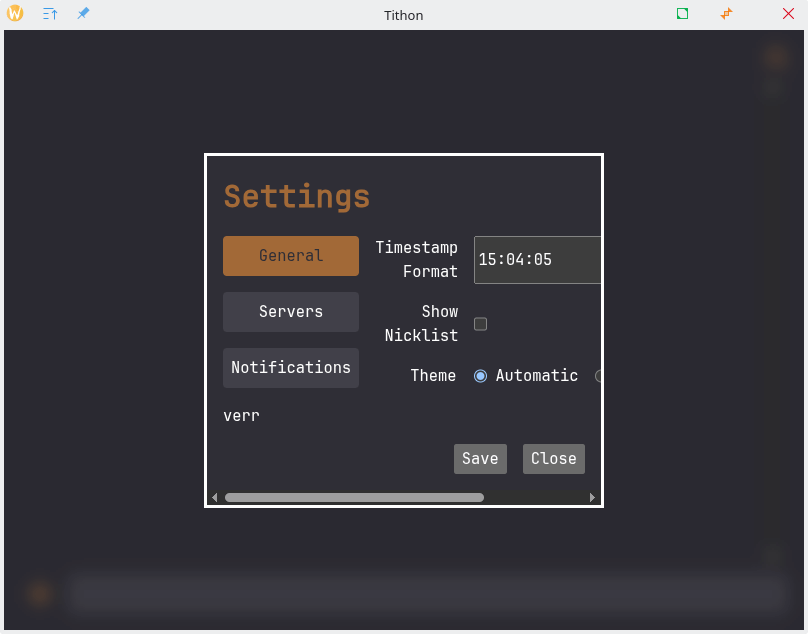The height and width of the screenshot is (634, 808).
Task: Select the partially visible theme radio after Automatic
Action: [x=598, y=376]
